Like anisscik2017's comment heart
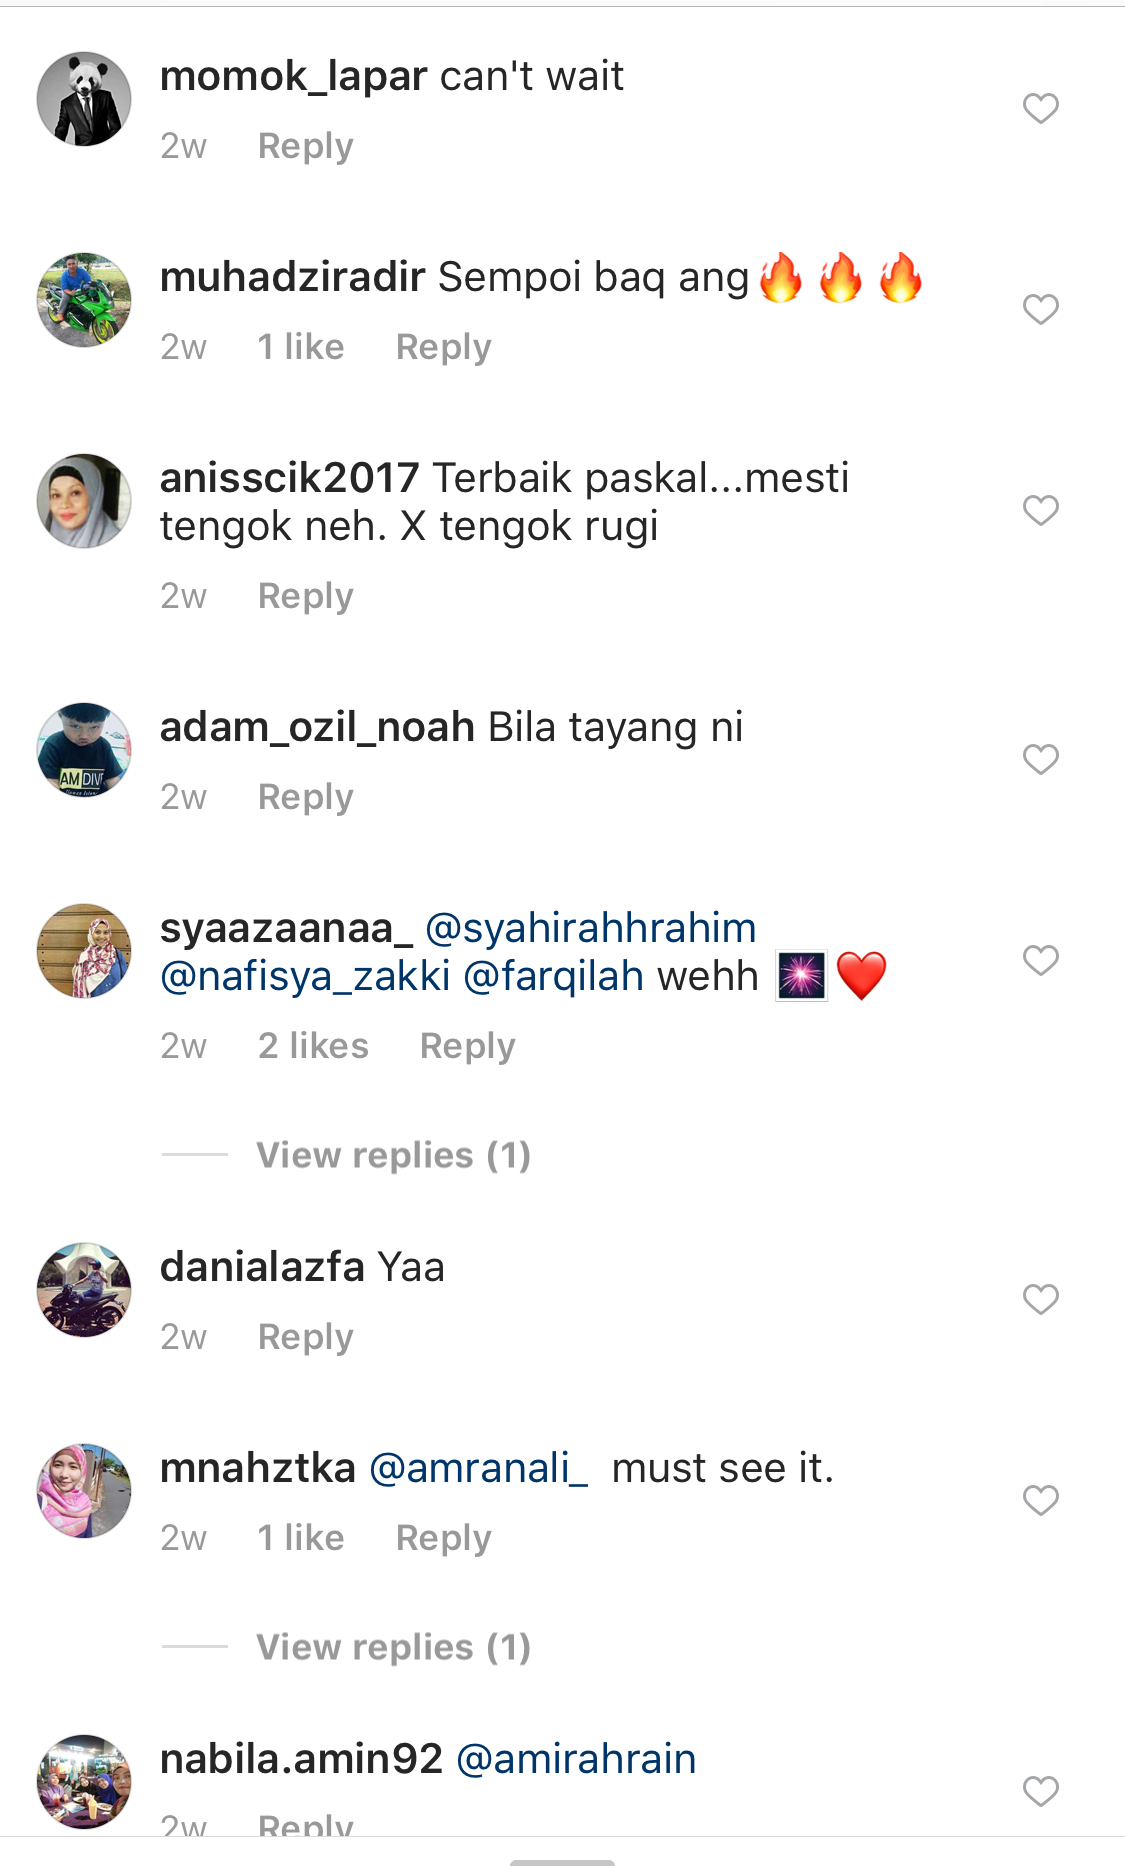 pos(1040,510)
